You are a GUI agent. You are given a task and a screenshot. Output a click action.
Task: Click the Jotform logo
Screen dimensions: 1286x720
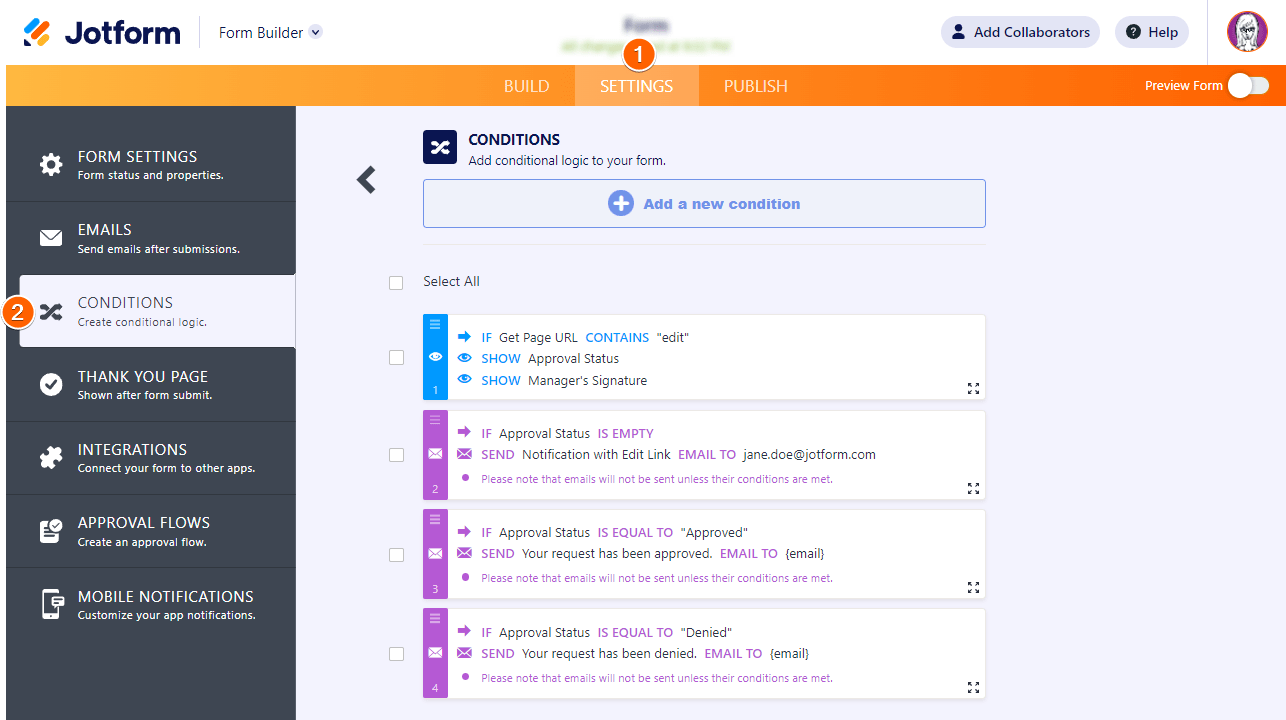[x=102, y=32]
